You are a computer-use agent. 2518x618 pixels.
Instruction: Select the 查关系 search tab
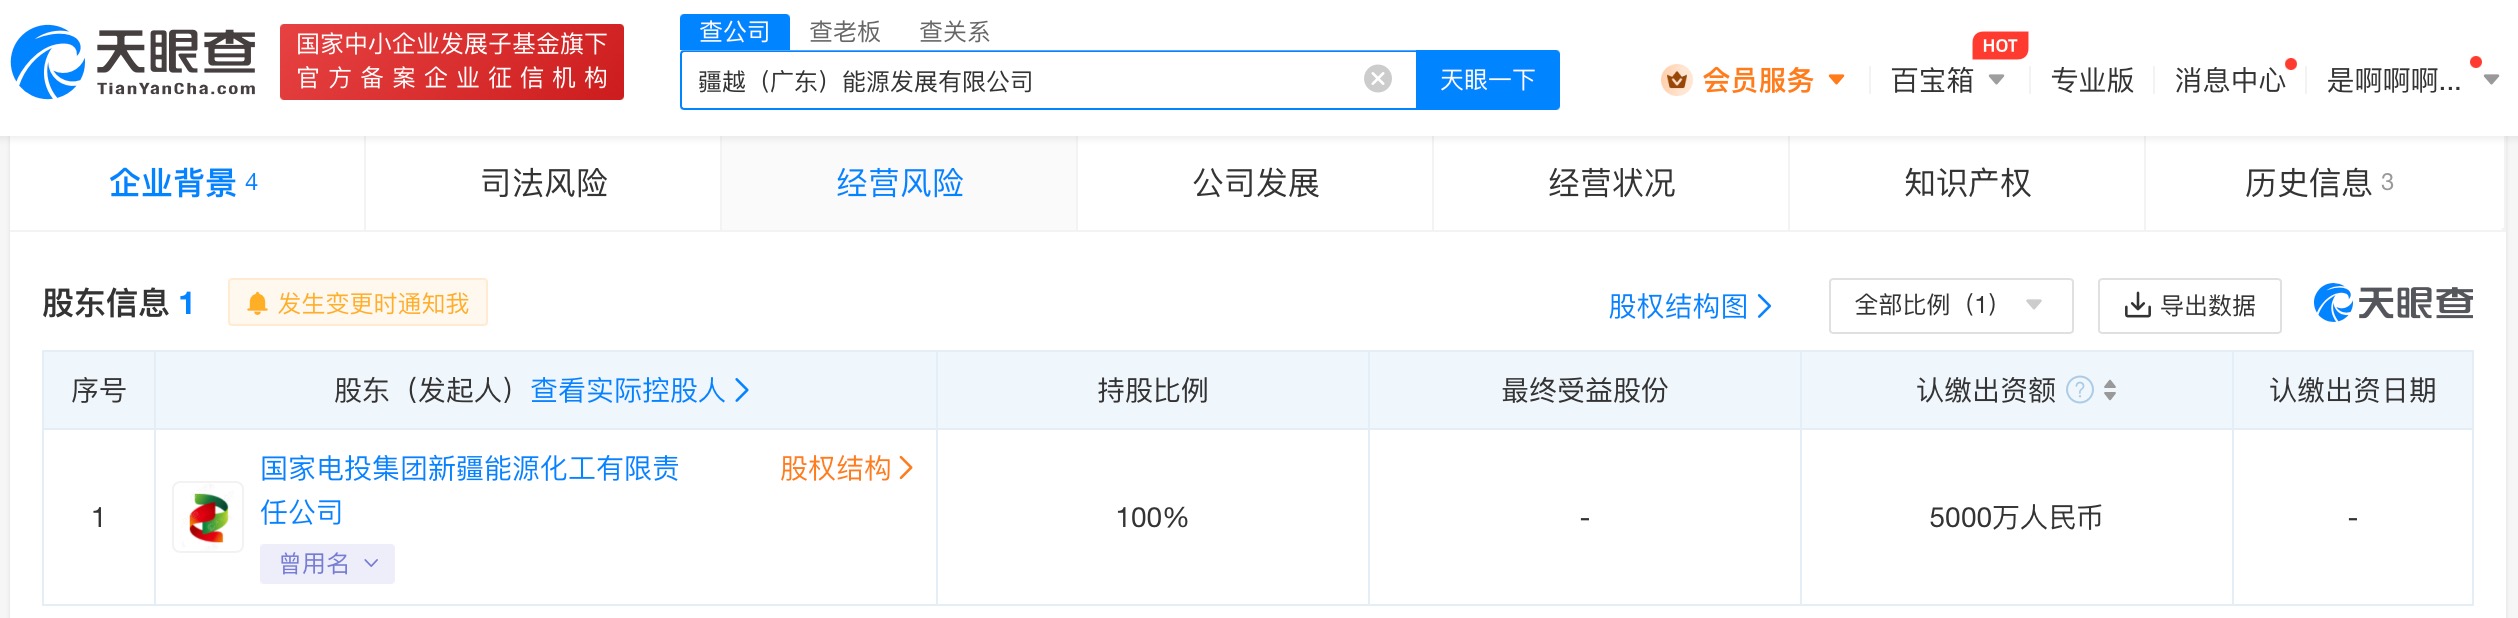click(x=954, y=32)
